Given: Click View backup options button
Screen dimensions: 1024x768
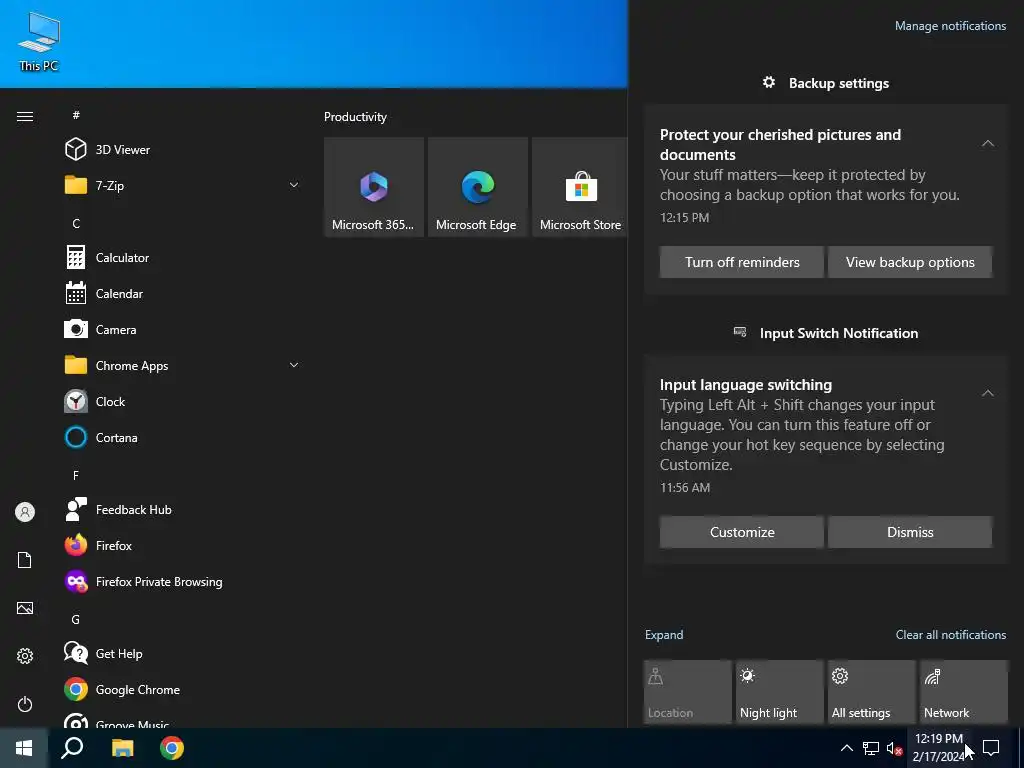Looking at the screenshot, I should pos(910,262).
